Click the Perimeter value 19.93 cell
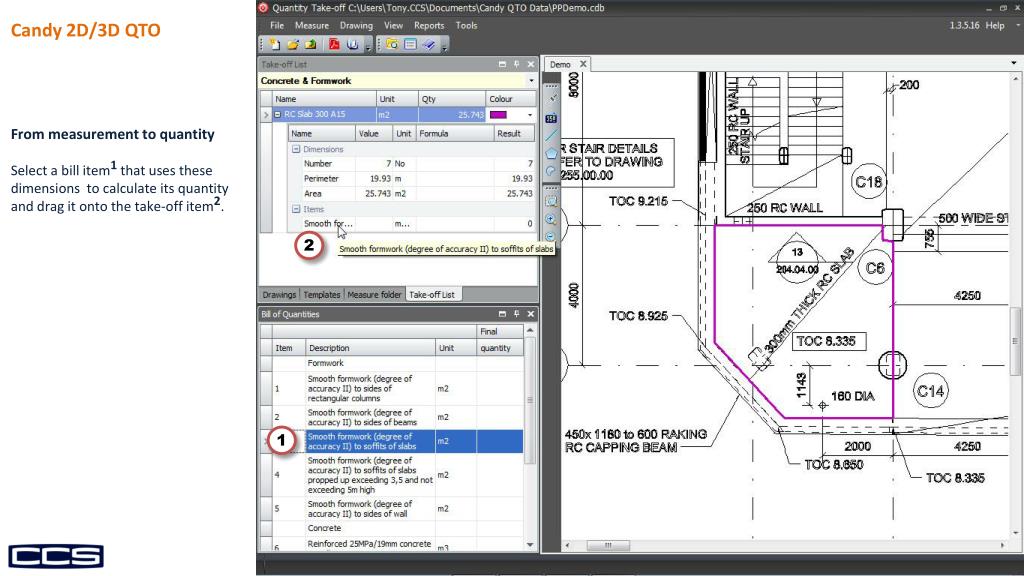The height and width of the screenshot is (576, 1024). coord(374,179)
